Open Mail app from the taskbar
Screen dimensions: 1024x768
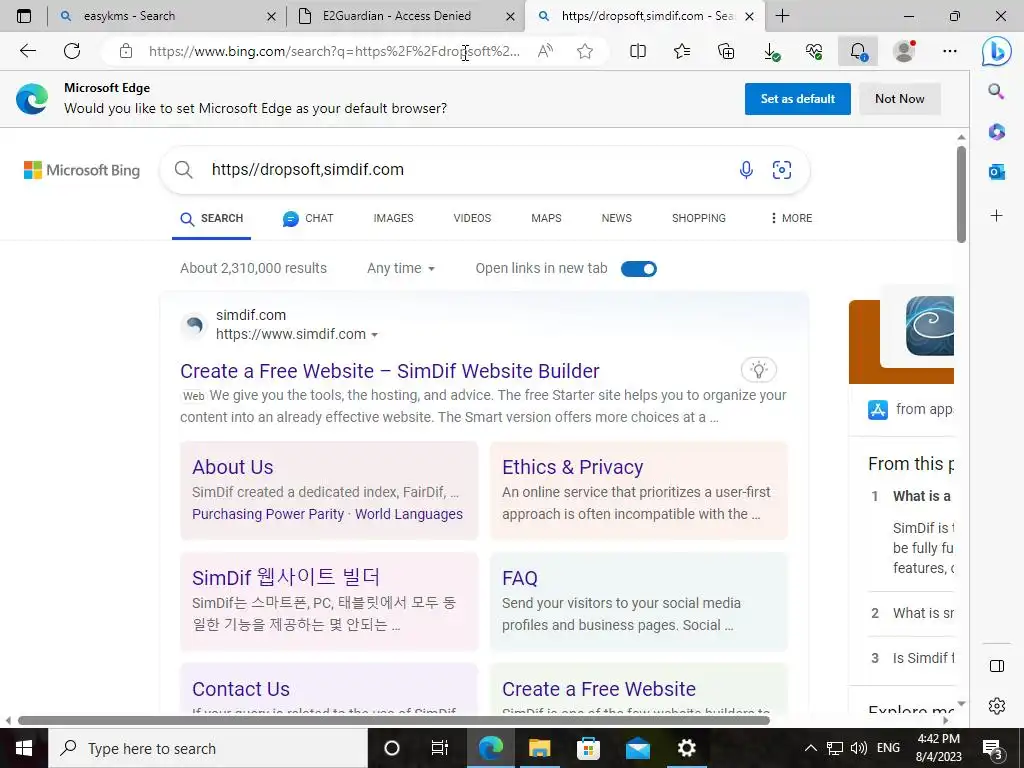[637, 748]
